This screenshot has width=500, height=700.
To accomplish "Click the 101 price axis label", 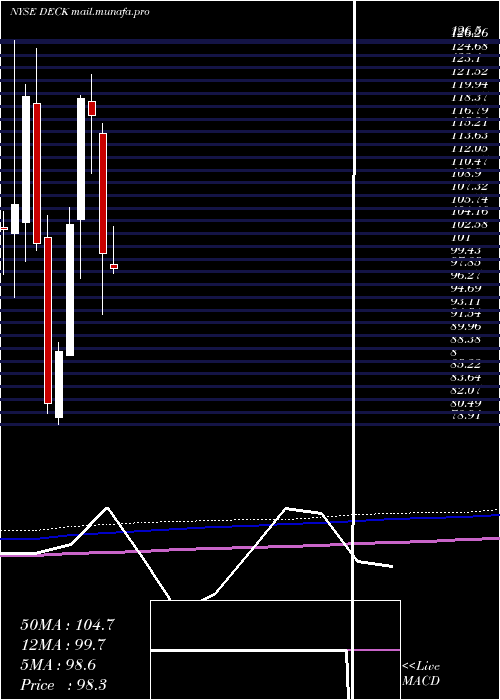I will pyautogui.click(x=461, y=238).
